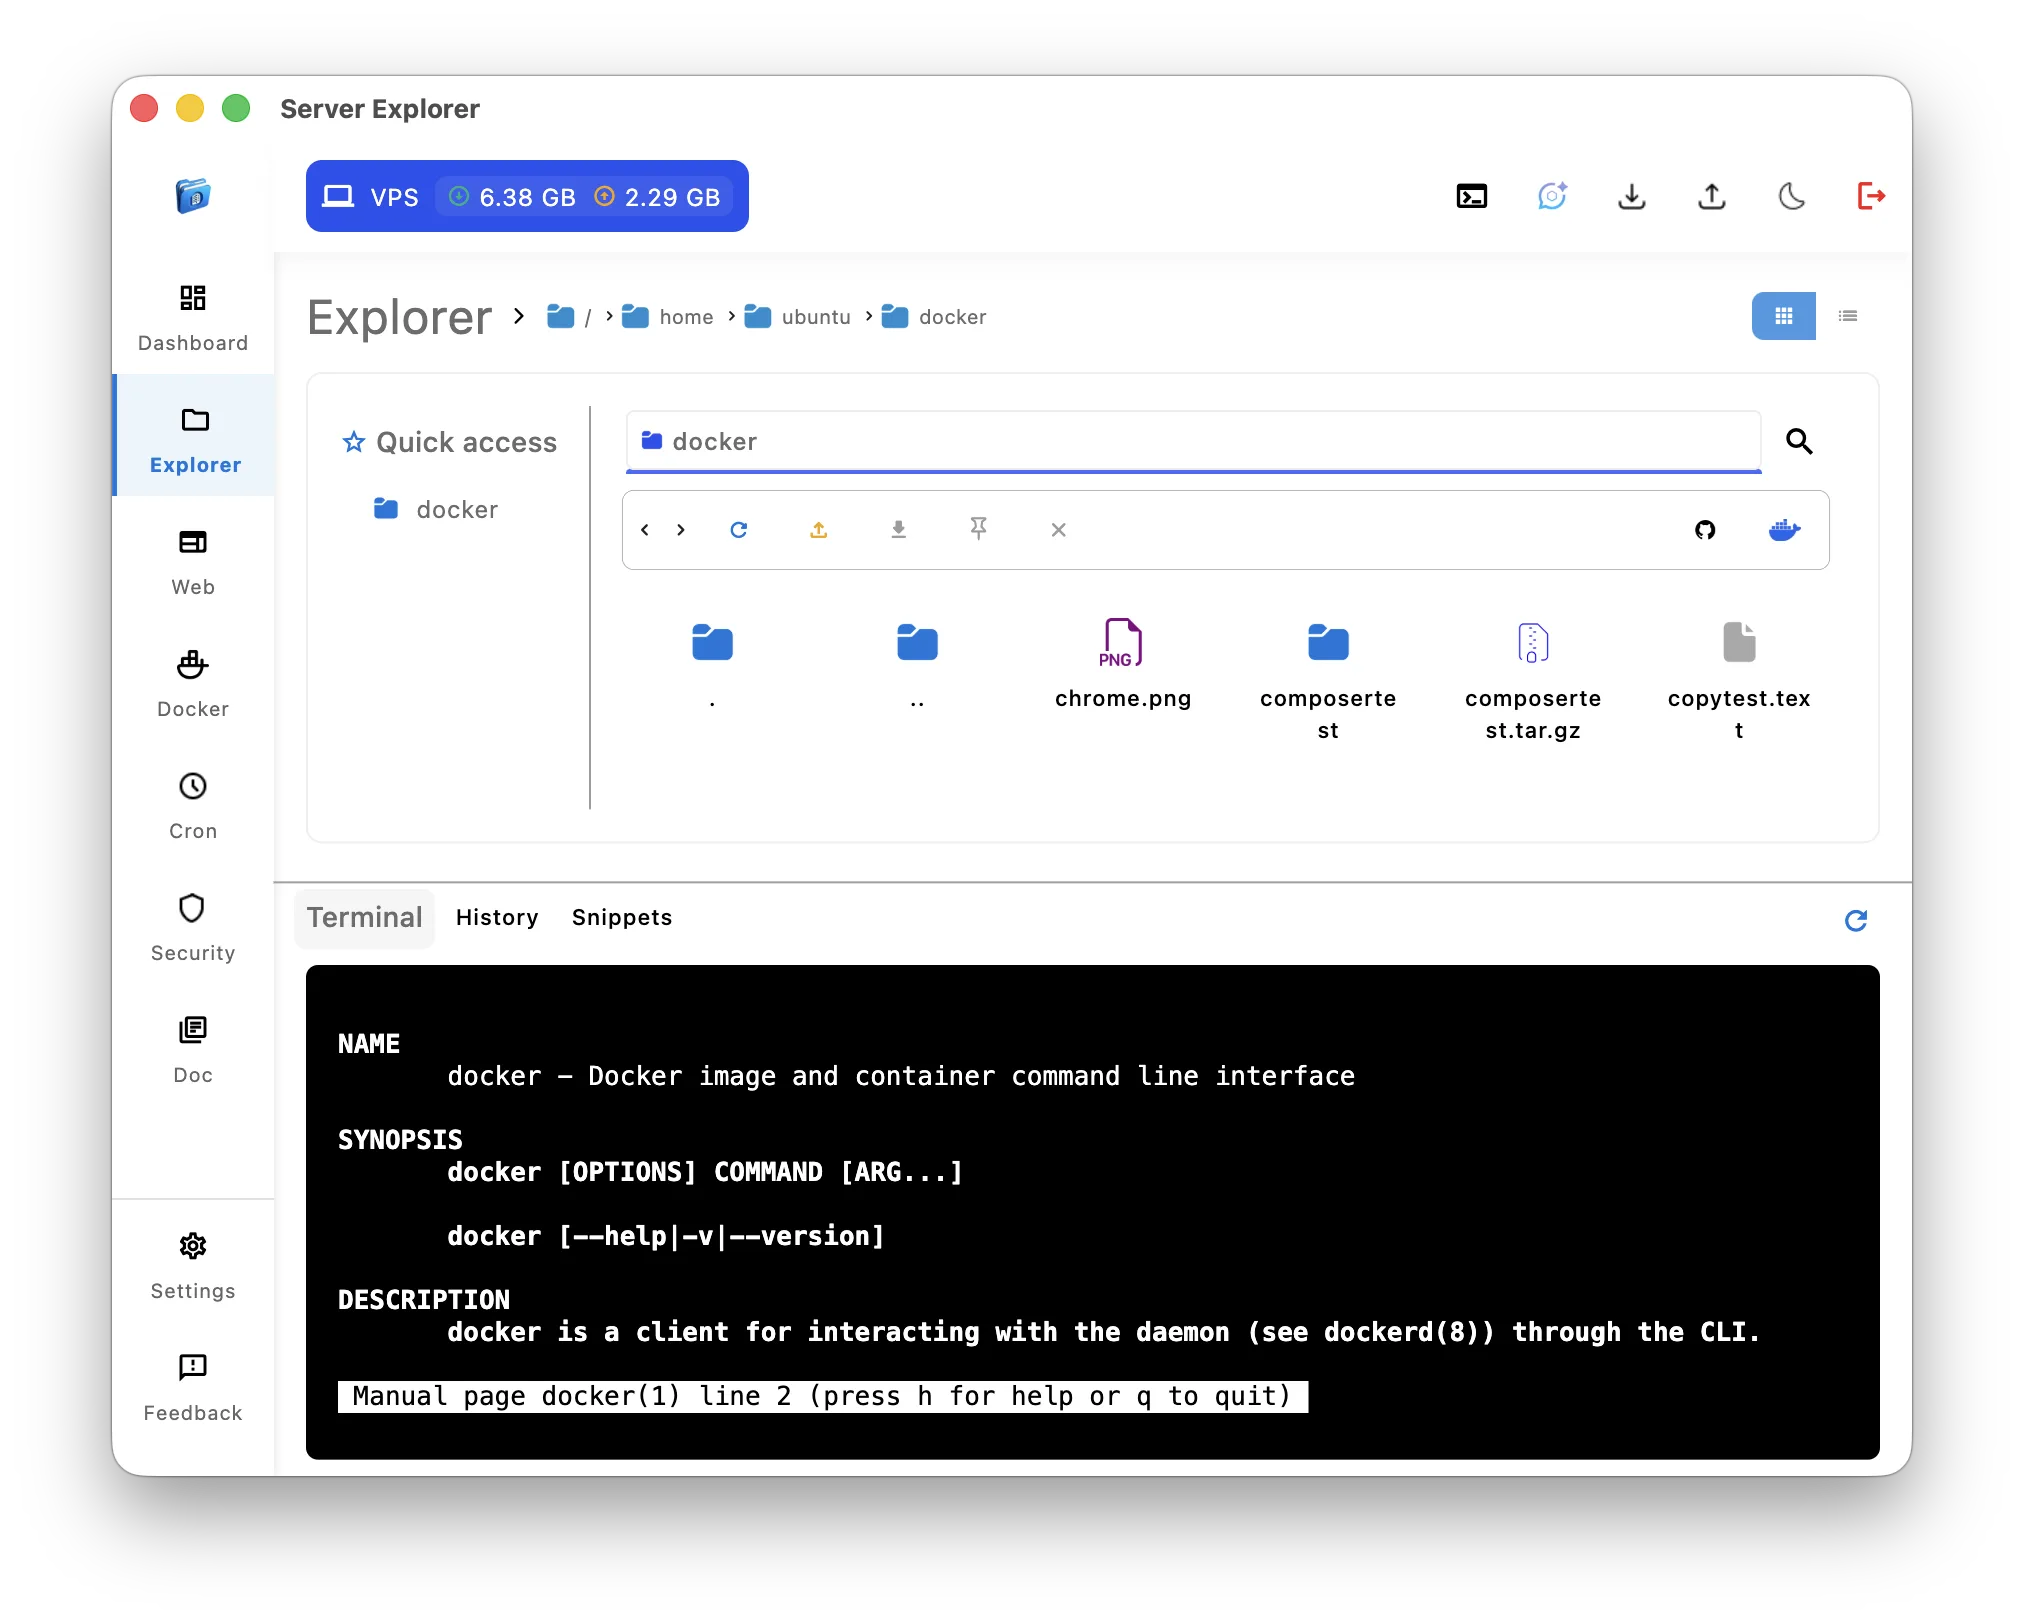Click the top bar upload icon
This screenshot has height=1624, width=2024.
click(x=1711, y=196)
